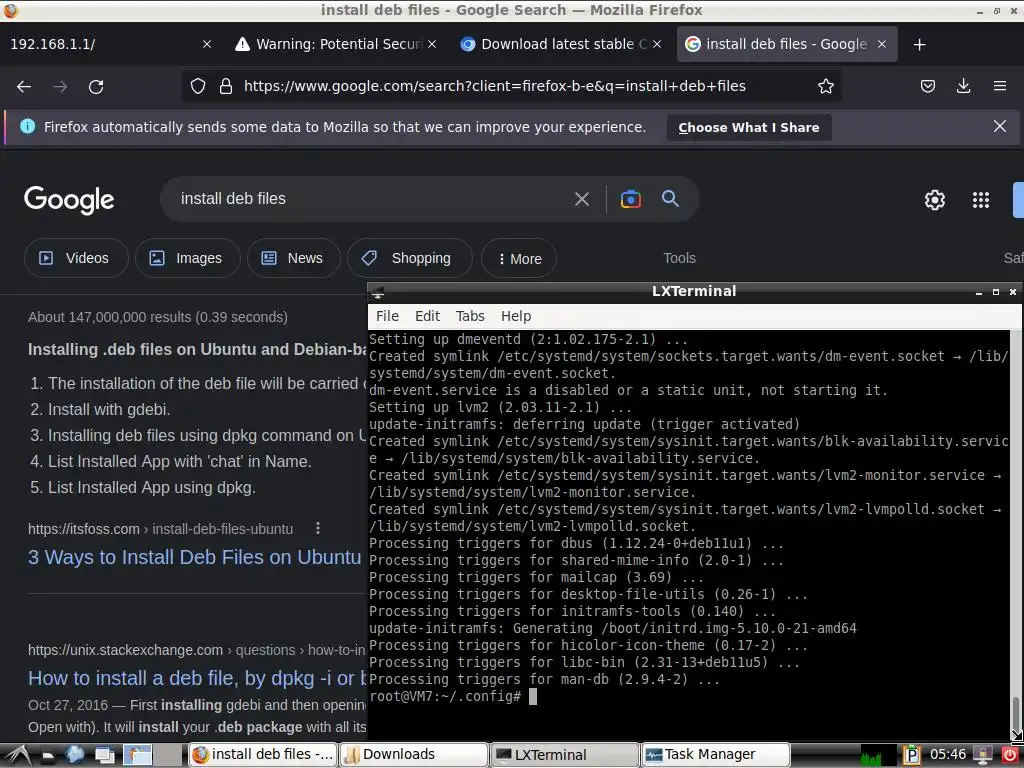This screenshot has height=768, width=1024.
Task: Click the LXTerminal taskbar button
Action: tap(564, 755)
